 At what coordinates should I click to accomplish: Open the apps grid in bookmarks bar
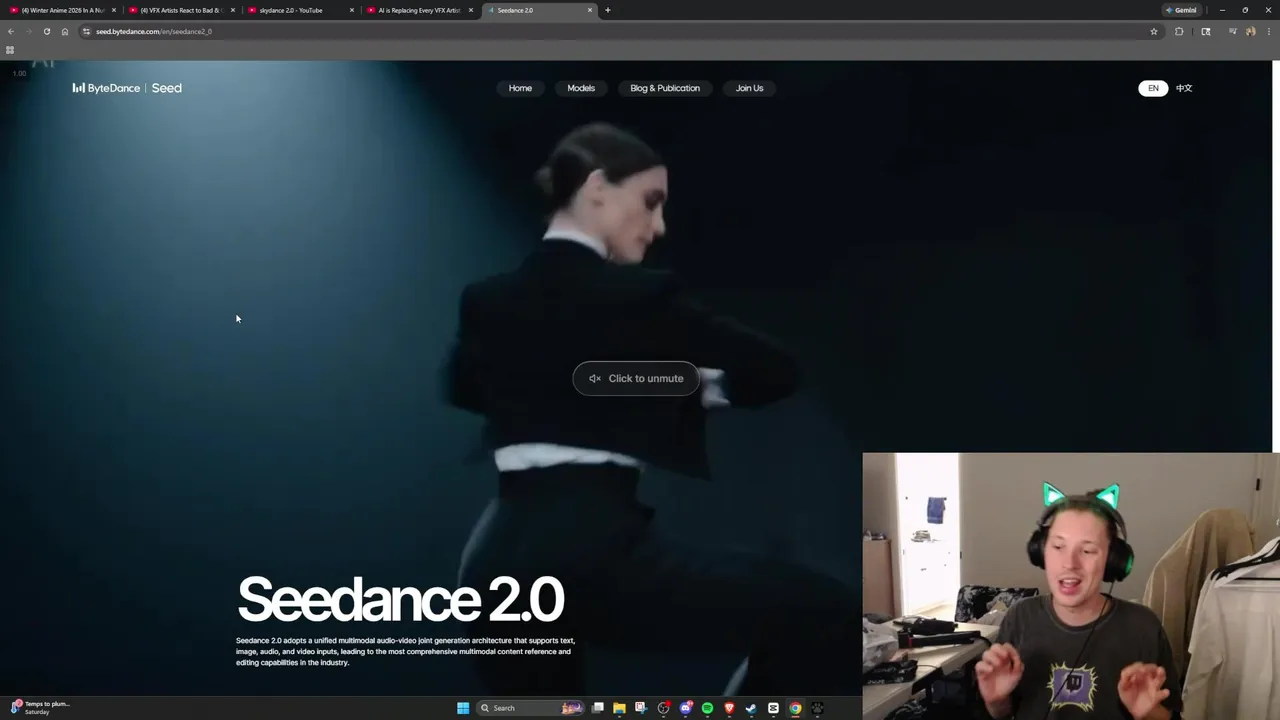click(10, 49)
